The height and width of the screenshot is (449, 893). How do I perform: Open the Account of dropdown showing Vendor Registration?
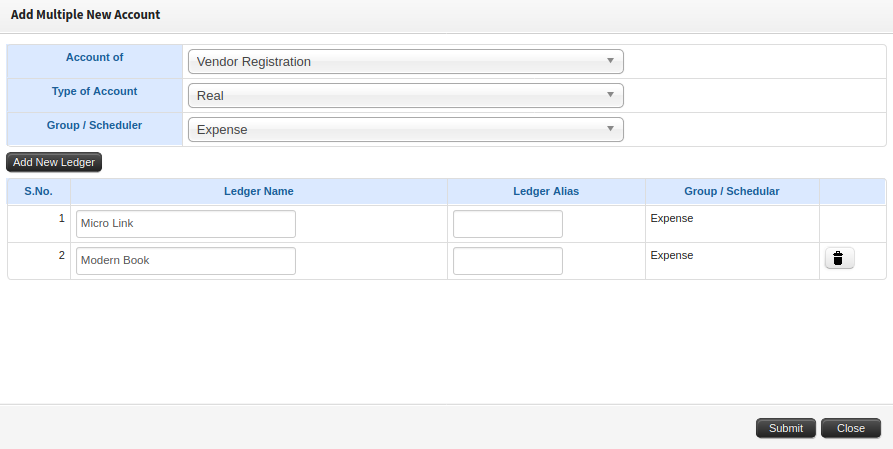(x=405, y=62)
